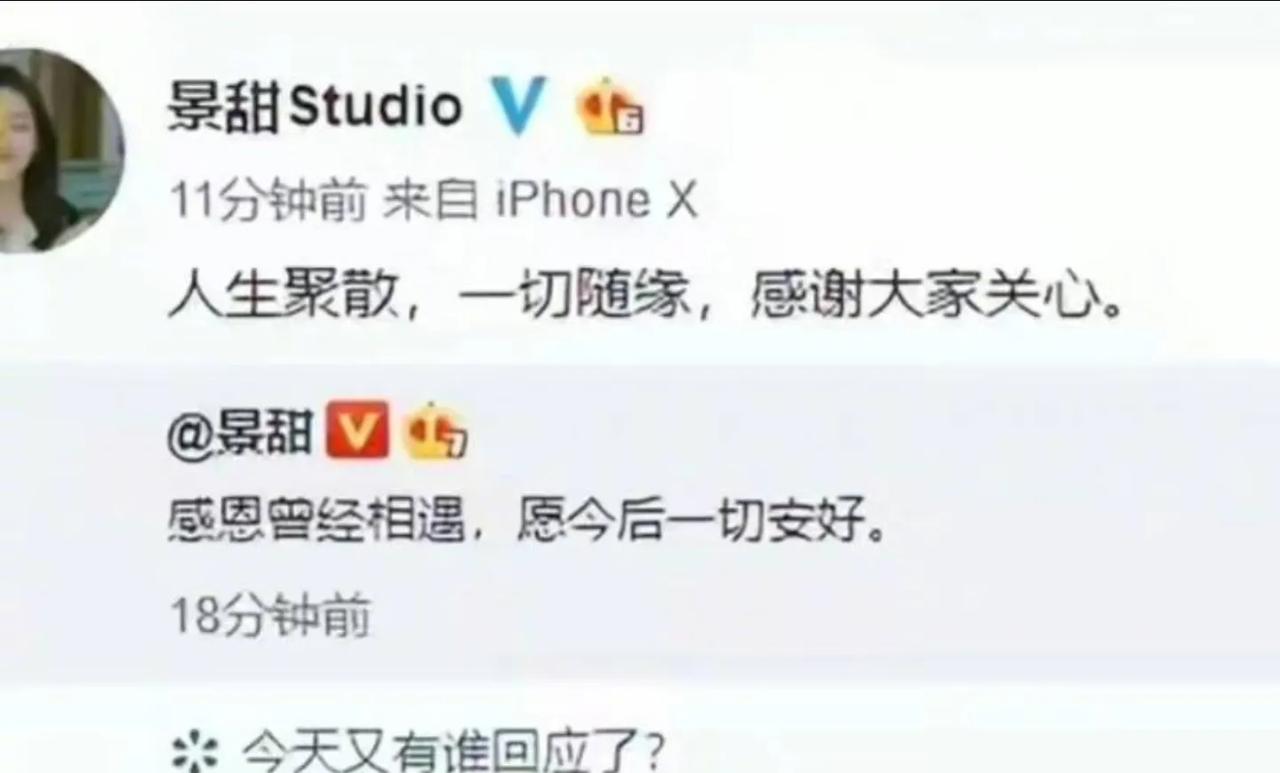The height and width of the screenshot is (773, 1280).
Task: Click sparkle icon before "今天又有谁回应了"
Action: coord(195,752)
